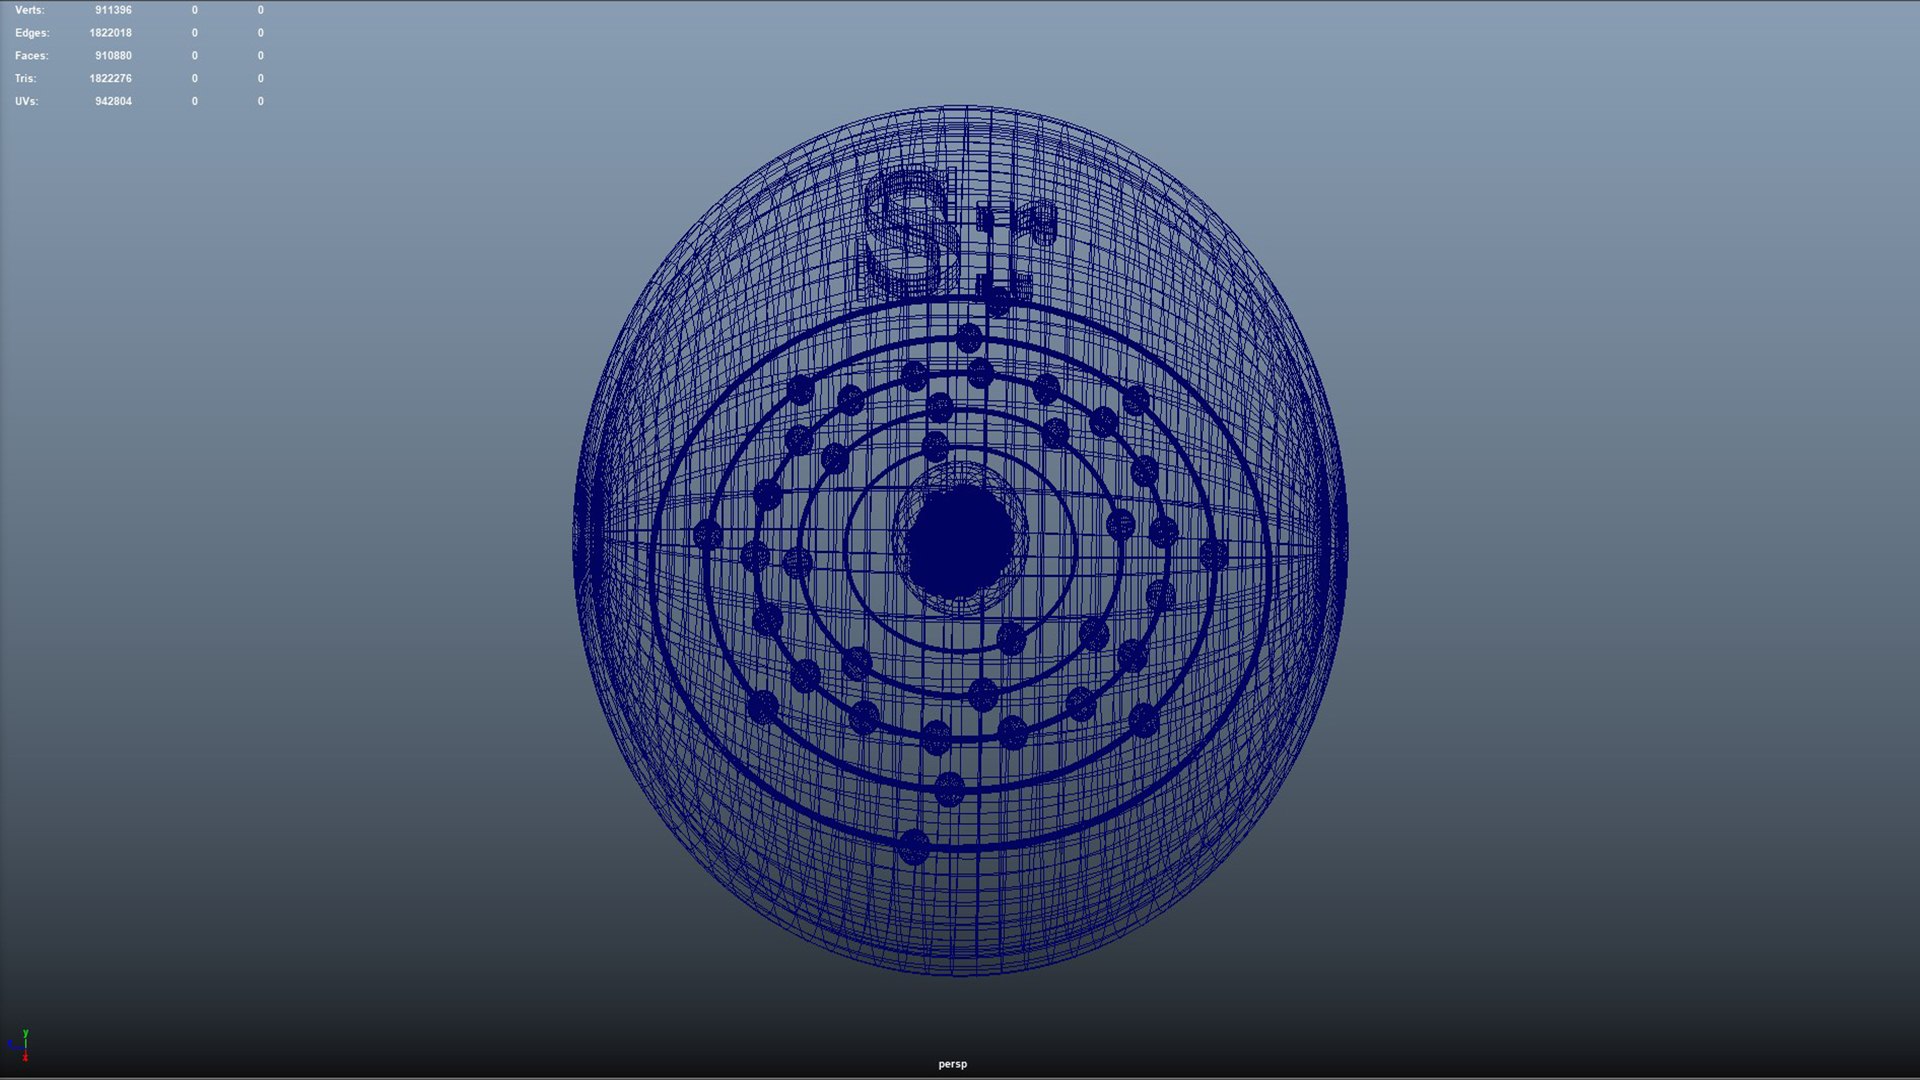Click the persp camera name label
The height and width of the screenshot is (1080, 1920).
(x=952, y=1064)
